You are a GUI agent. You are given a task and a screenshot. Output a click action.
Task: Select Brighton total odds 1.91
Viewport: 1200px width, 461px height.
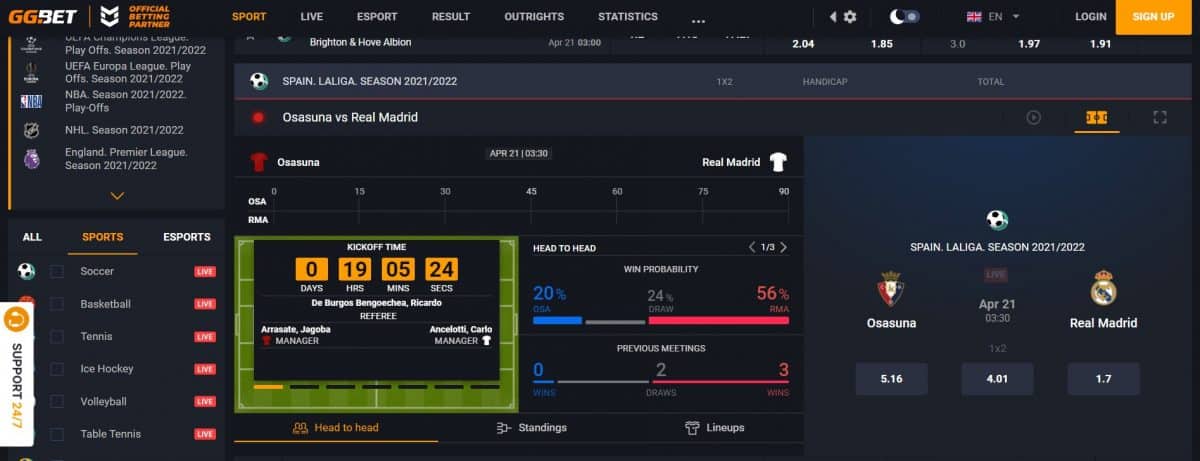tap(1100, 44)
